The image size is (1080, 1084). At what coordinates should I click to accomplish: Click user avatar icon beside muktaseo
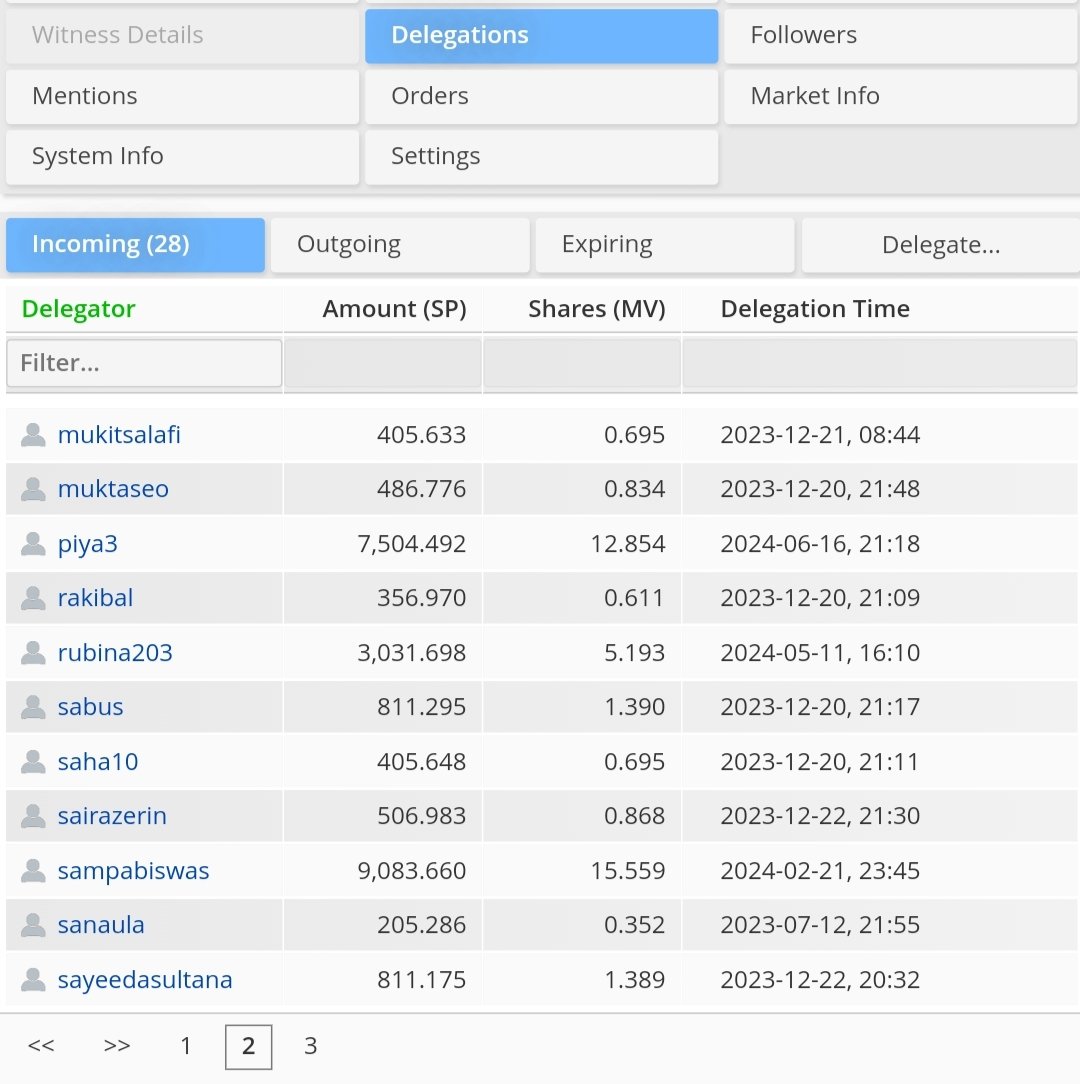coord(33,489)
